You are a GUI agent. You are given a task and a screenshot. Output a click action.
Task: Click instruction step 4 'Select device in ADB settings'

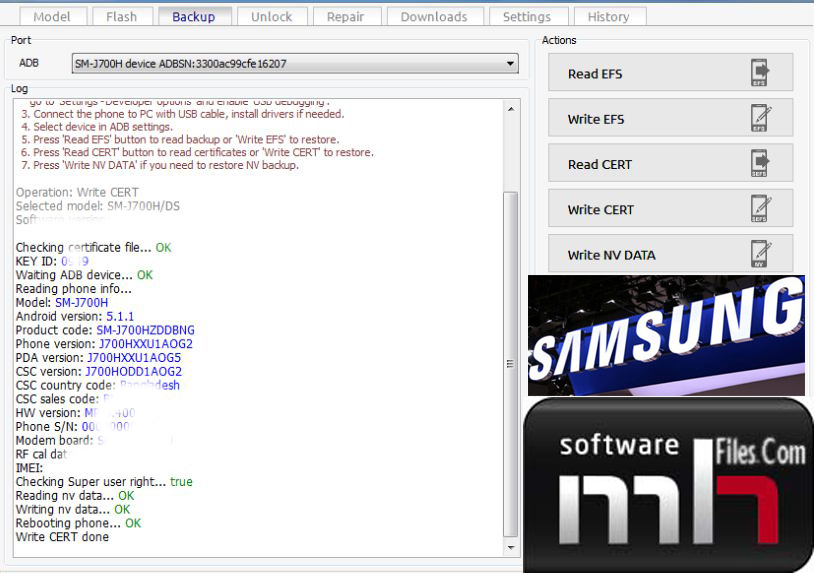[97, 127]
